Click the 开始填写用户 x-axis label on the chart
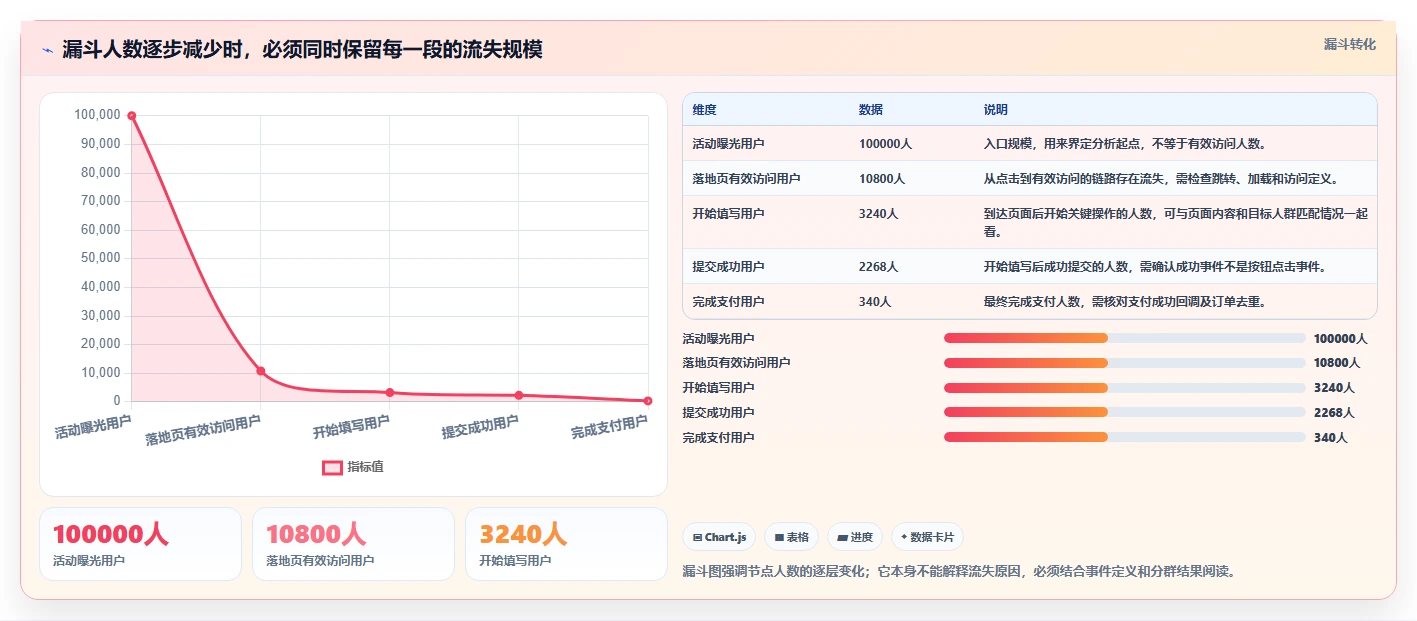This screenshot has width=1417, height=621. click(x=351, y=427)
